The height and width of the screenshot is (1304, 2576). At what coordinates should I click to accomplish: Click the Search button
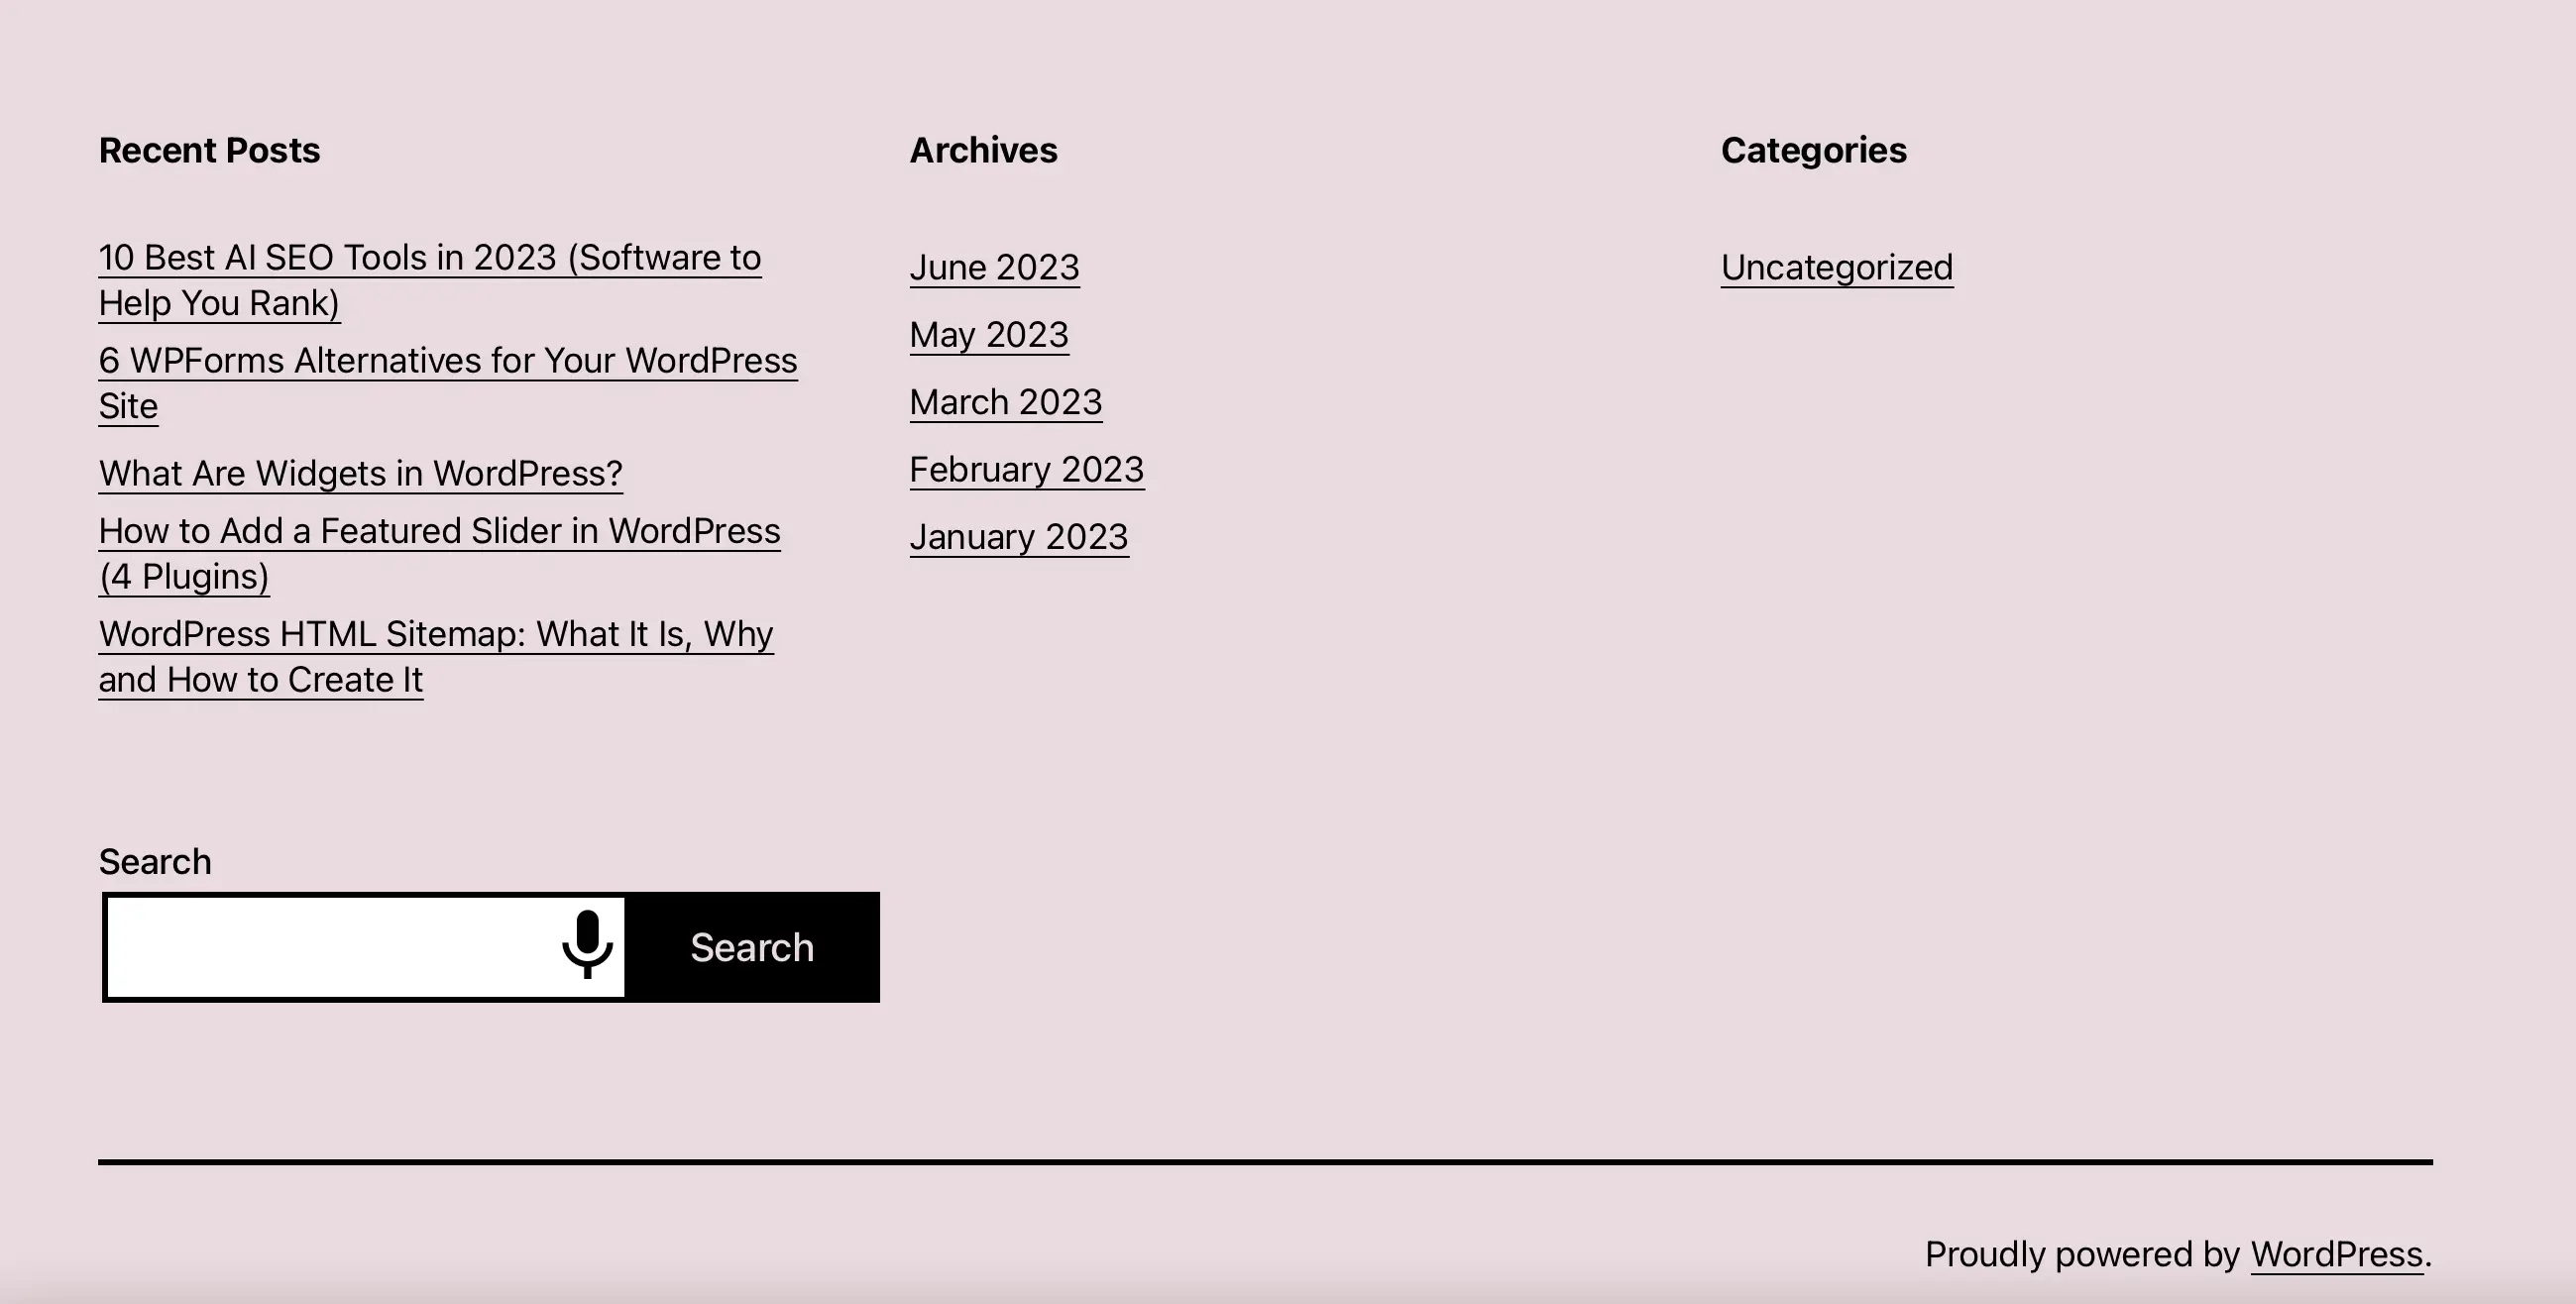click(753, 946)
